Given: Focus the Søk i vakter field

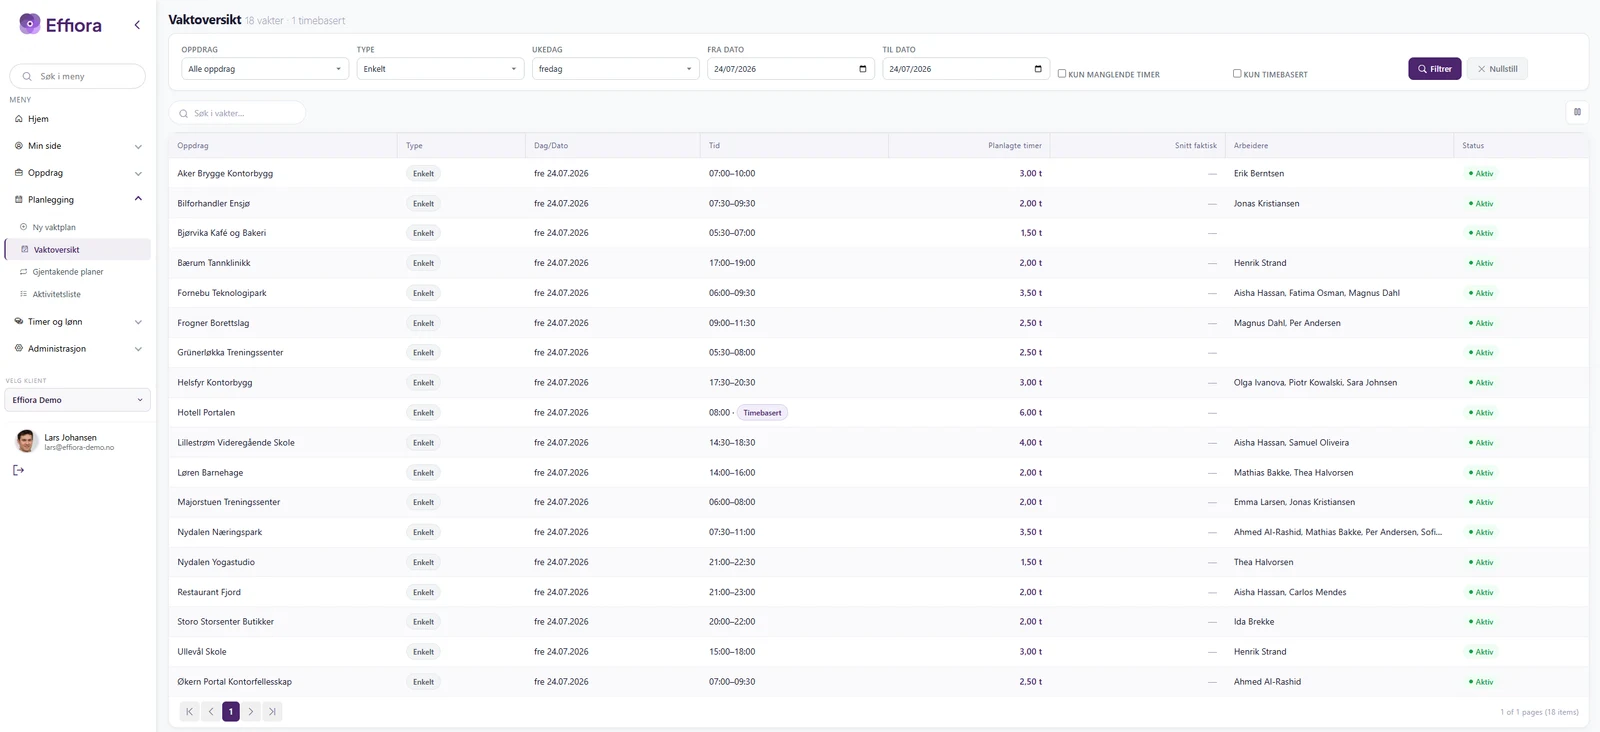Looking at the screenshot, I should [x=238, y=113].
